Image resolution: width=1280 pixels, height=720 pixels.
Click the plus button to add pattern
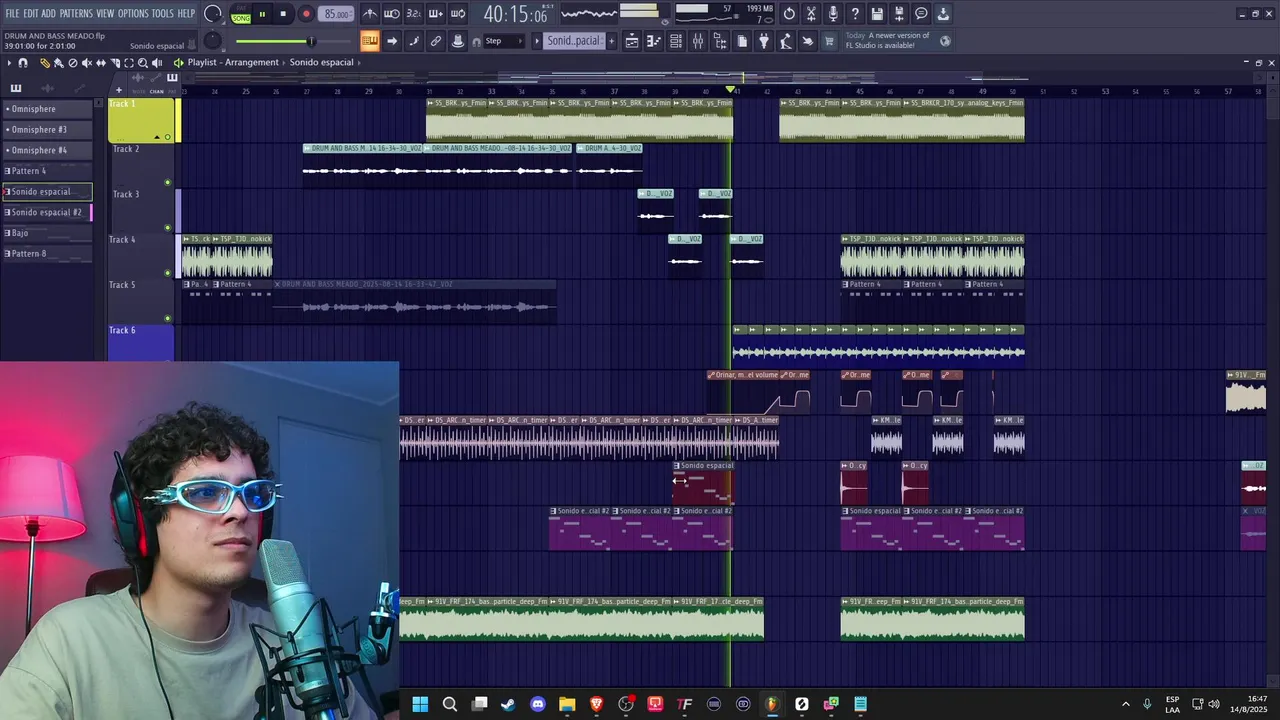(x=611, y=41)
